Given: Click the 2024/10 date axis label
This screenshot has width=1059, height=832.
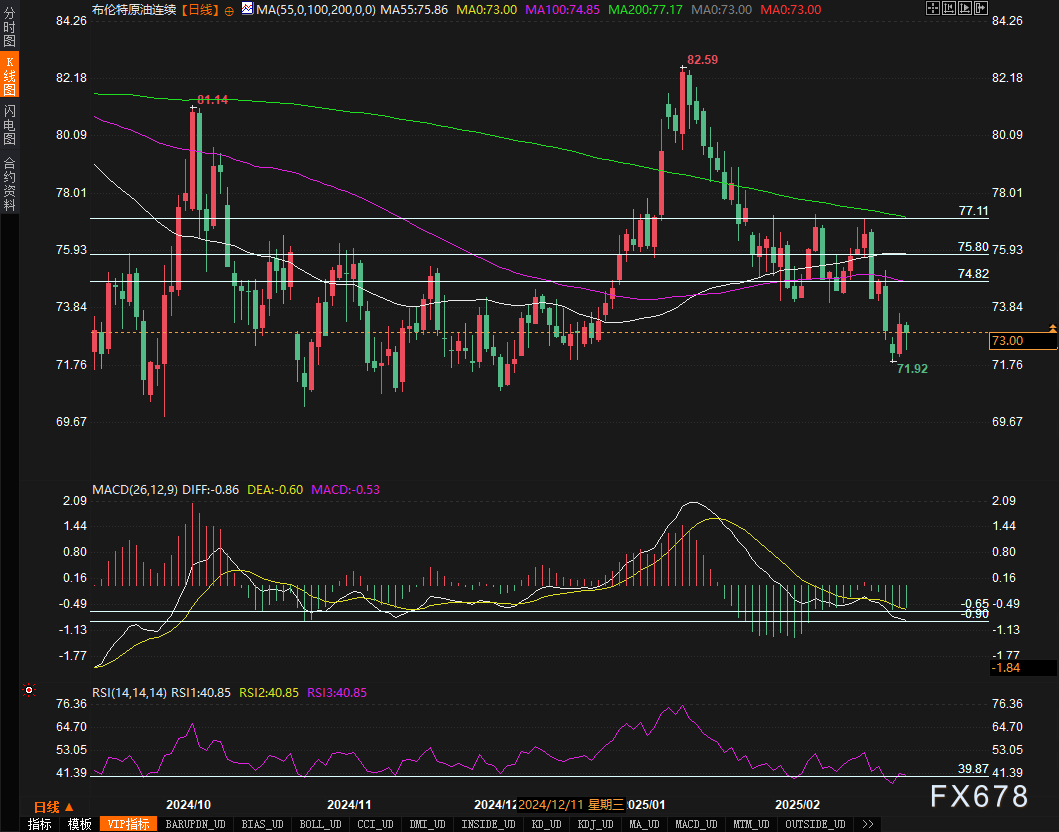Looking at the screenshot, I should click(x=188, y=804).
